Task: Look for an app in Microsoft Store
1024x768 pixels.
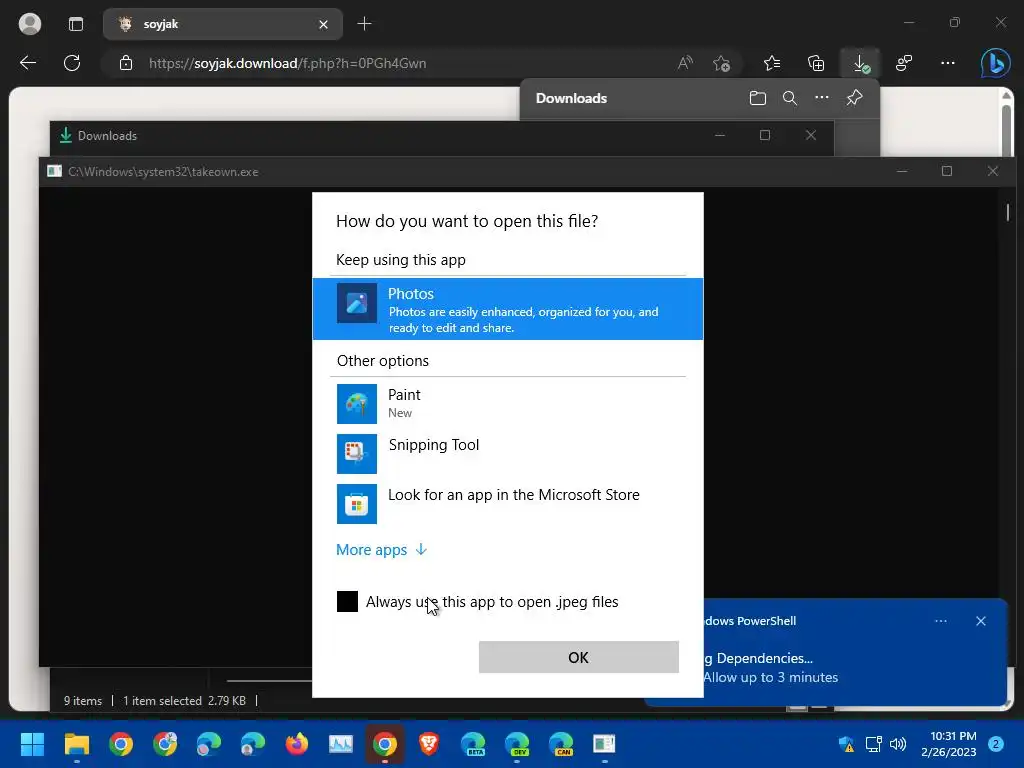Action: (x=507, y=504)
